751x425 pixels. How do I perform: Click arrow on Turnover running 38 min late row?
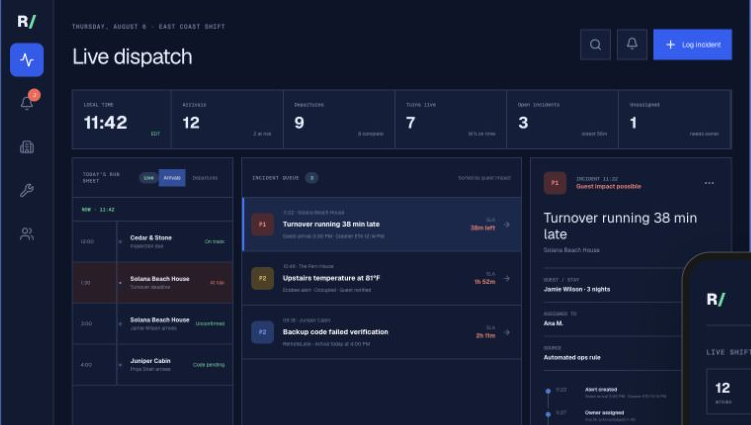pos(507,224)
